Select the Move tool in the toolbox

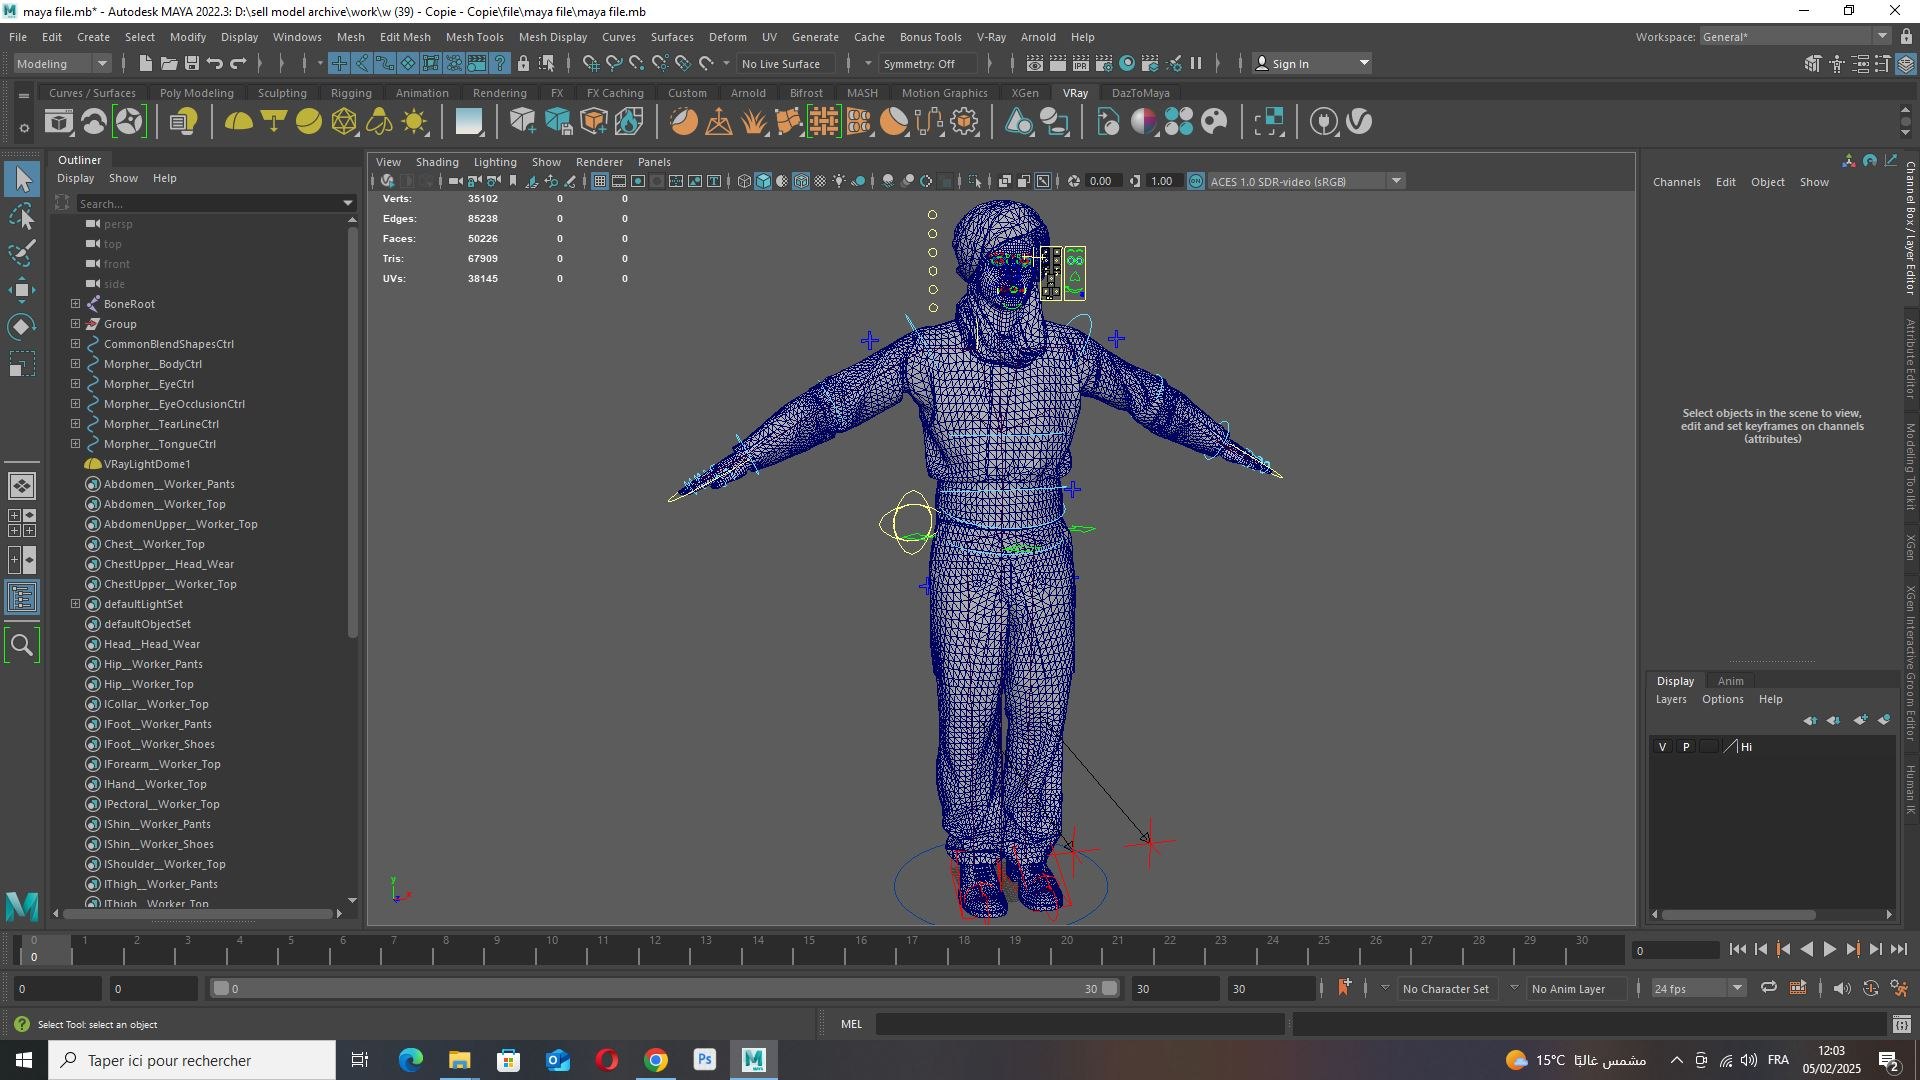pyautogui.click(x=22, y=290)
